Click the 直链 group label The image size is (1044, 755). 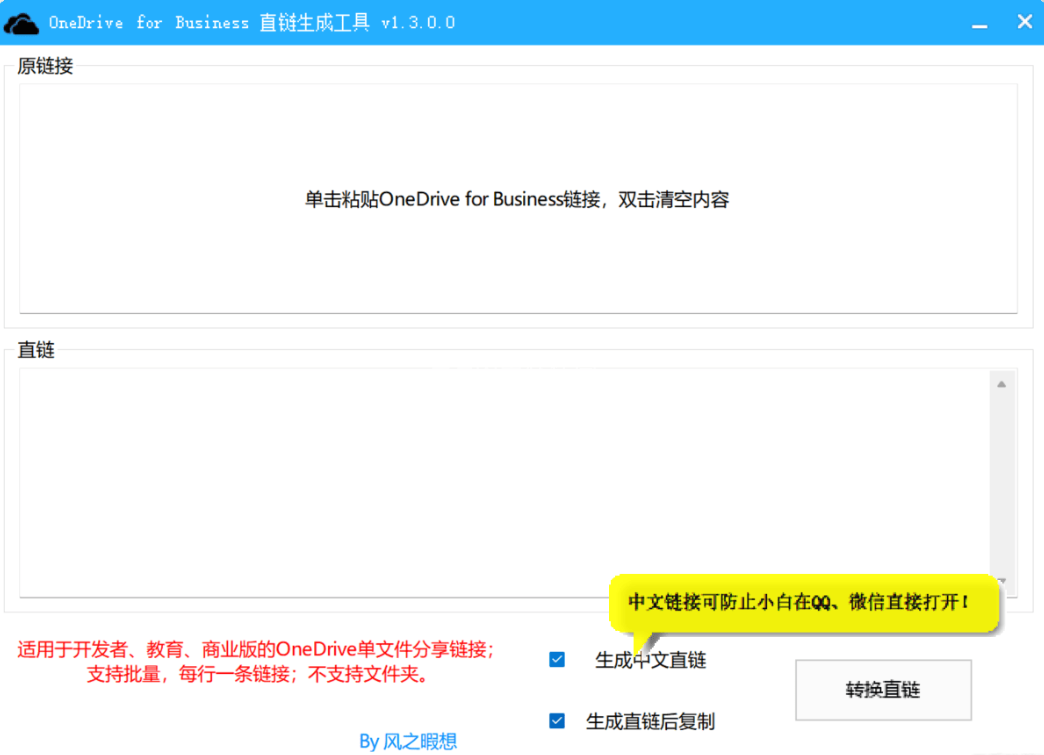point(36,350)
